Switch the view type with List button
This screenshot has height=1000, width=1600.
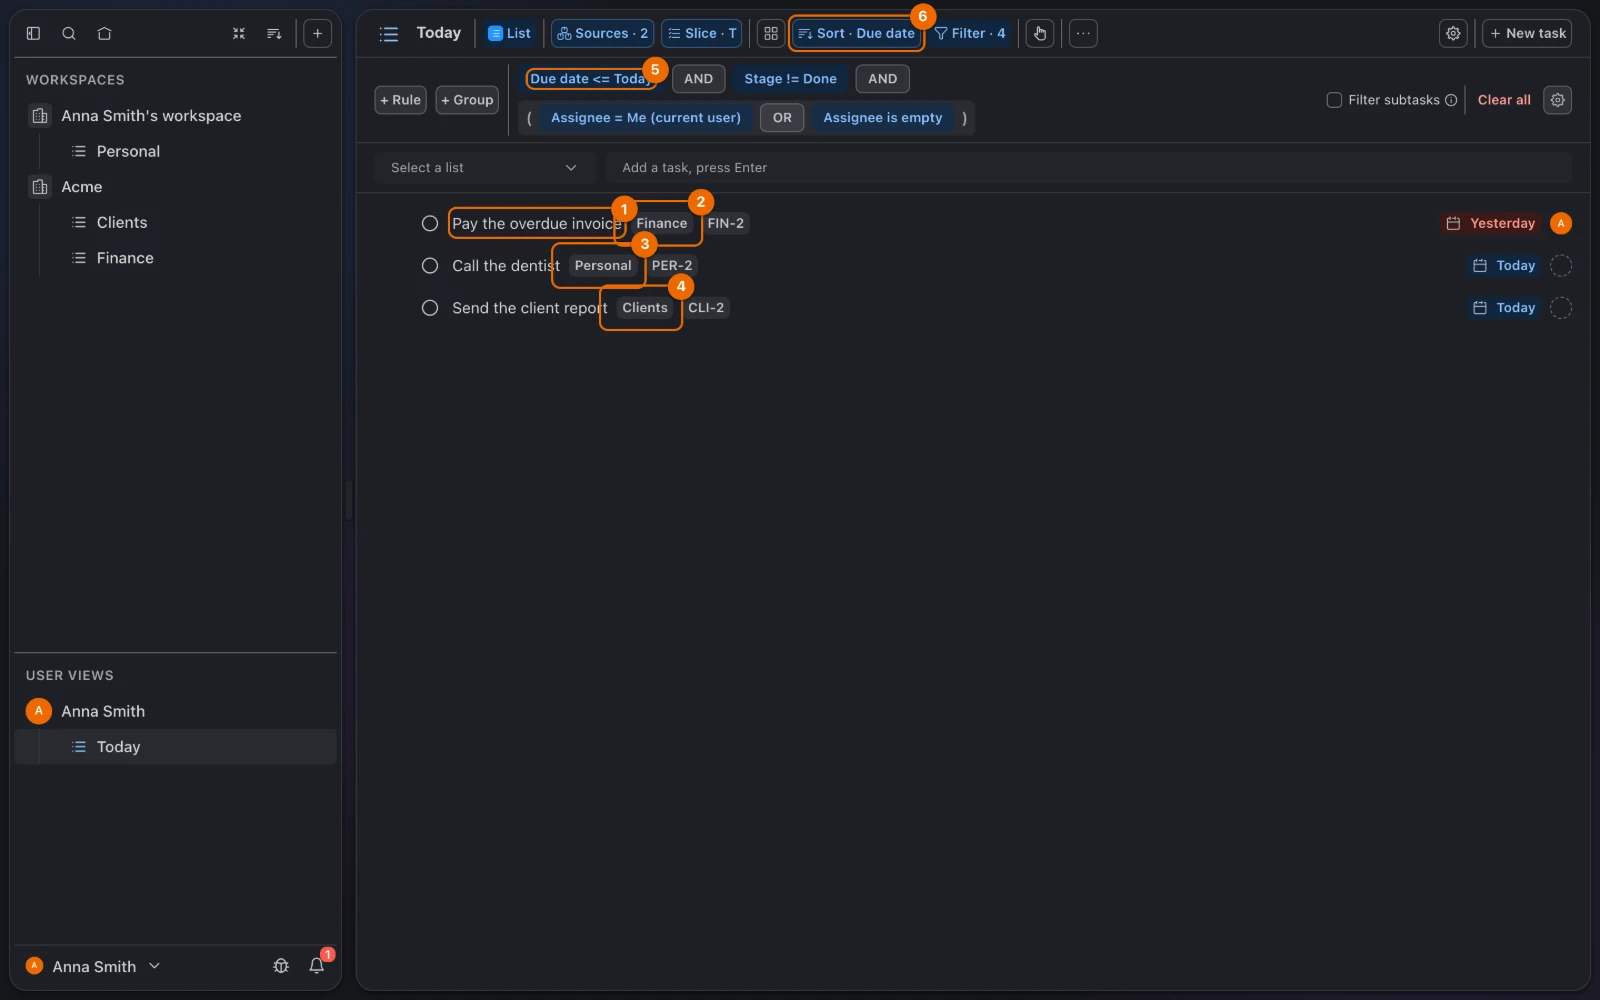(x=510, y=33)
